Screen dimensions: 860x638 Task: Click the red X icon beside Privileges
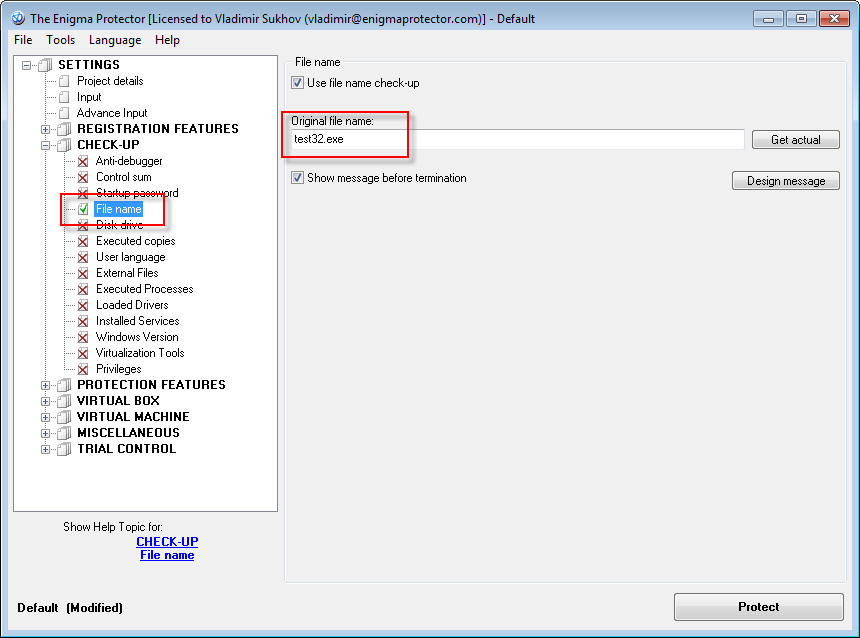[x=83, y=369]
